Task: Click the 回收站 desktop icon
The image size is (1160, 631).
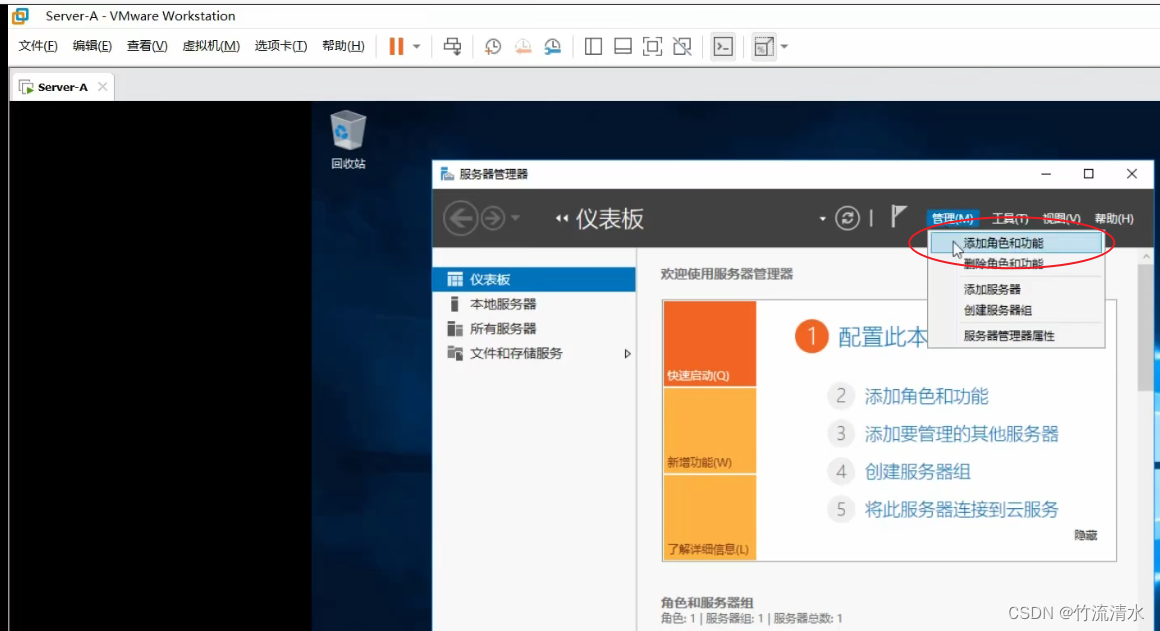Action: (x=348, y=139)
